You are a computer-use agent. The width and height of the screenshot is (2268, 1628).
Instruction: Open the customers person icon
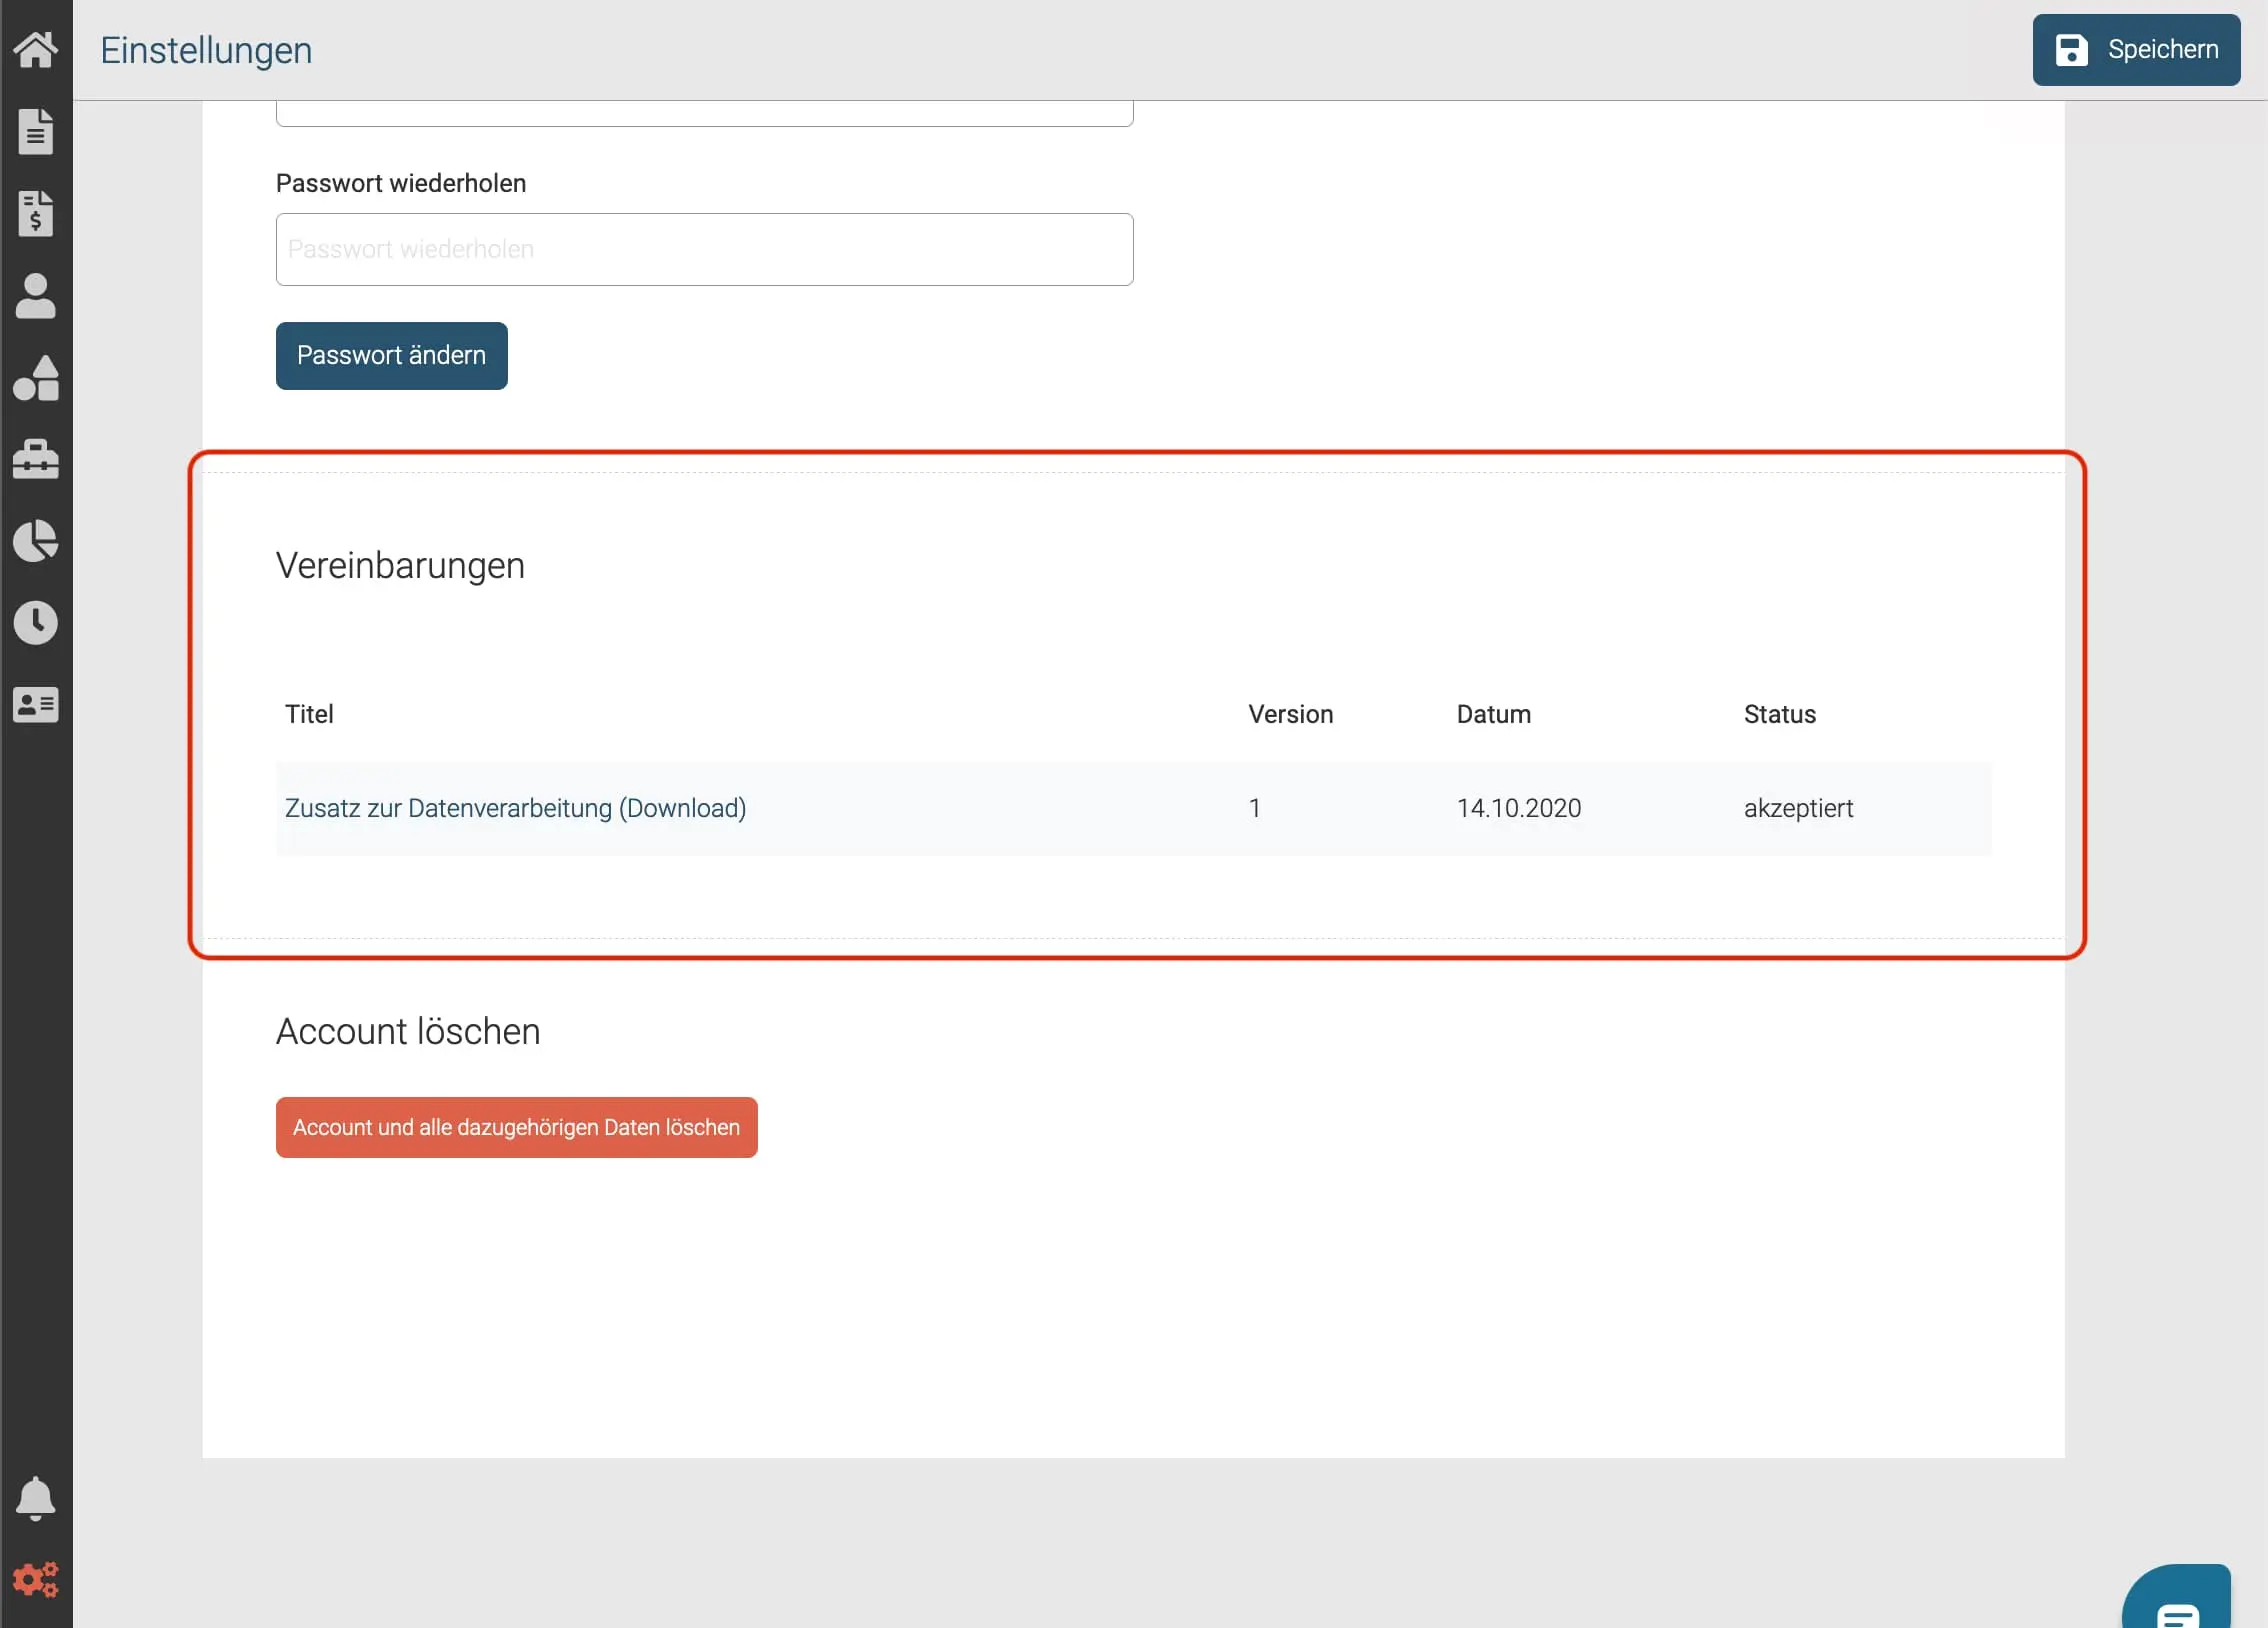click(36, 296)
